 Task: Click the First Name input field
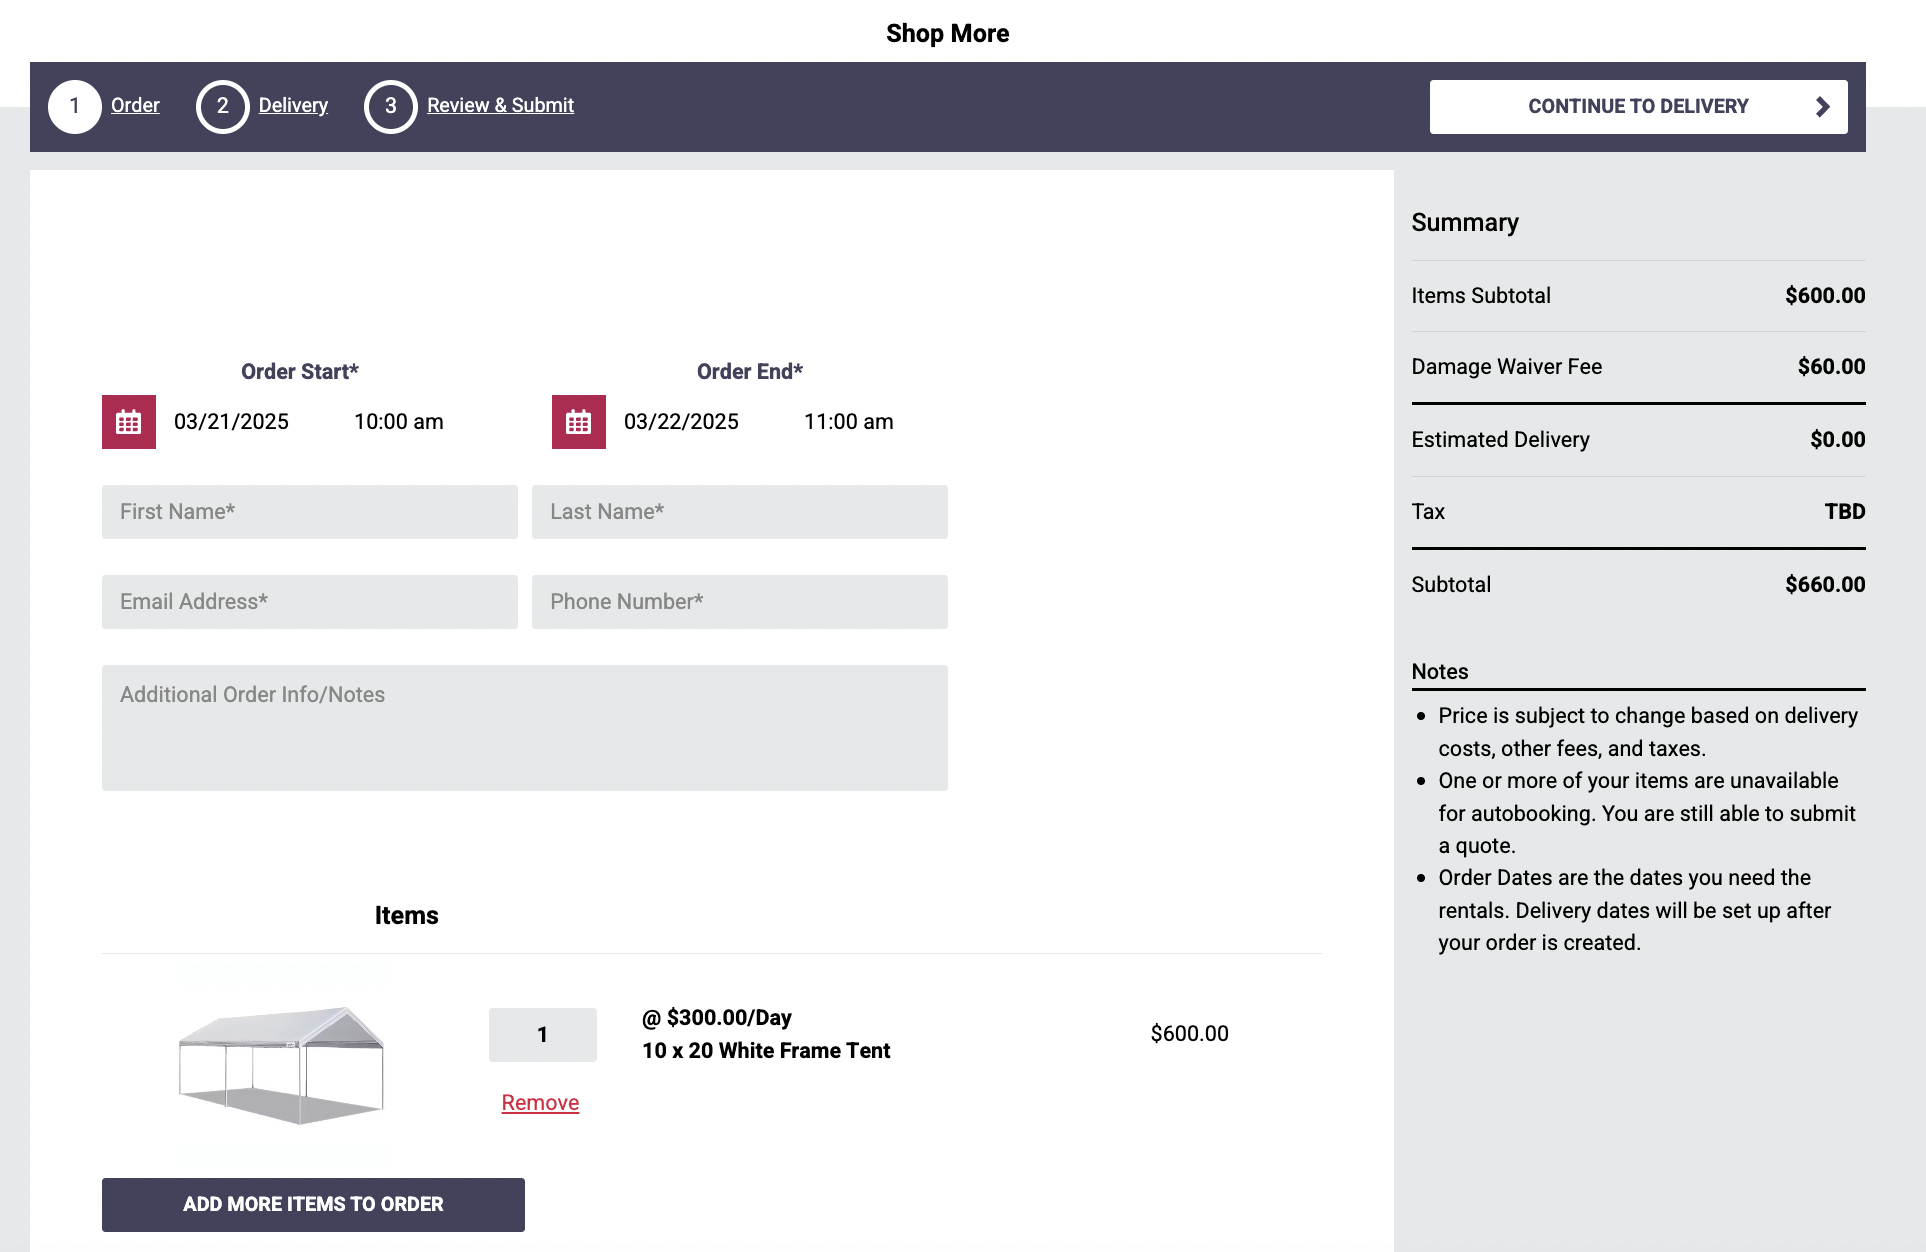click(x=309, y=511)
